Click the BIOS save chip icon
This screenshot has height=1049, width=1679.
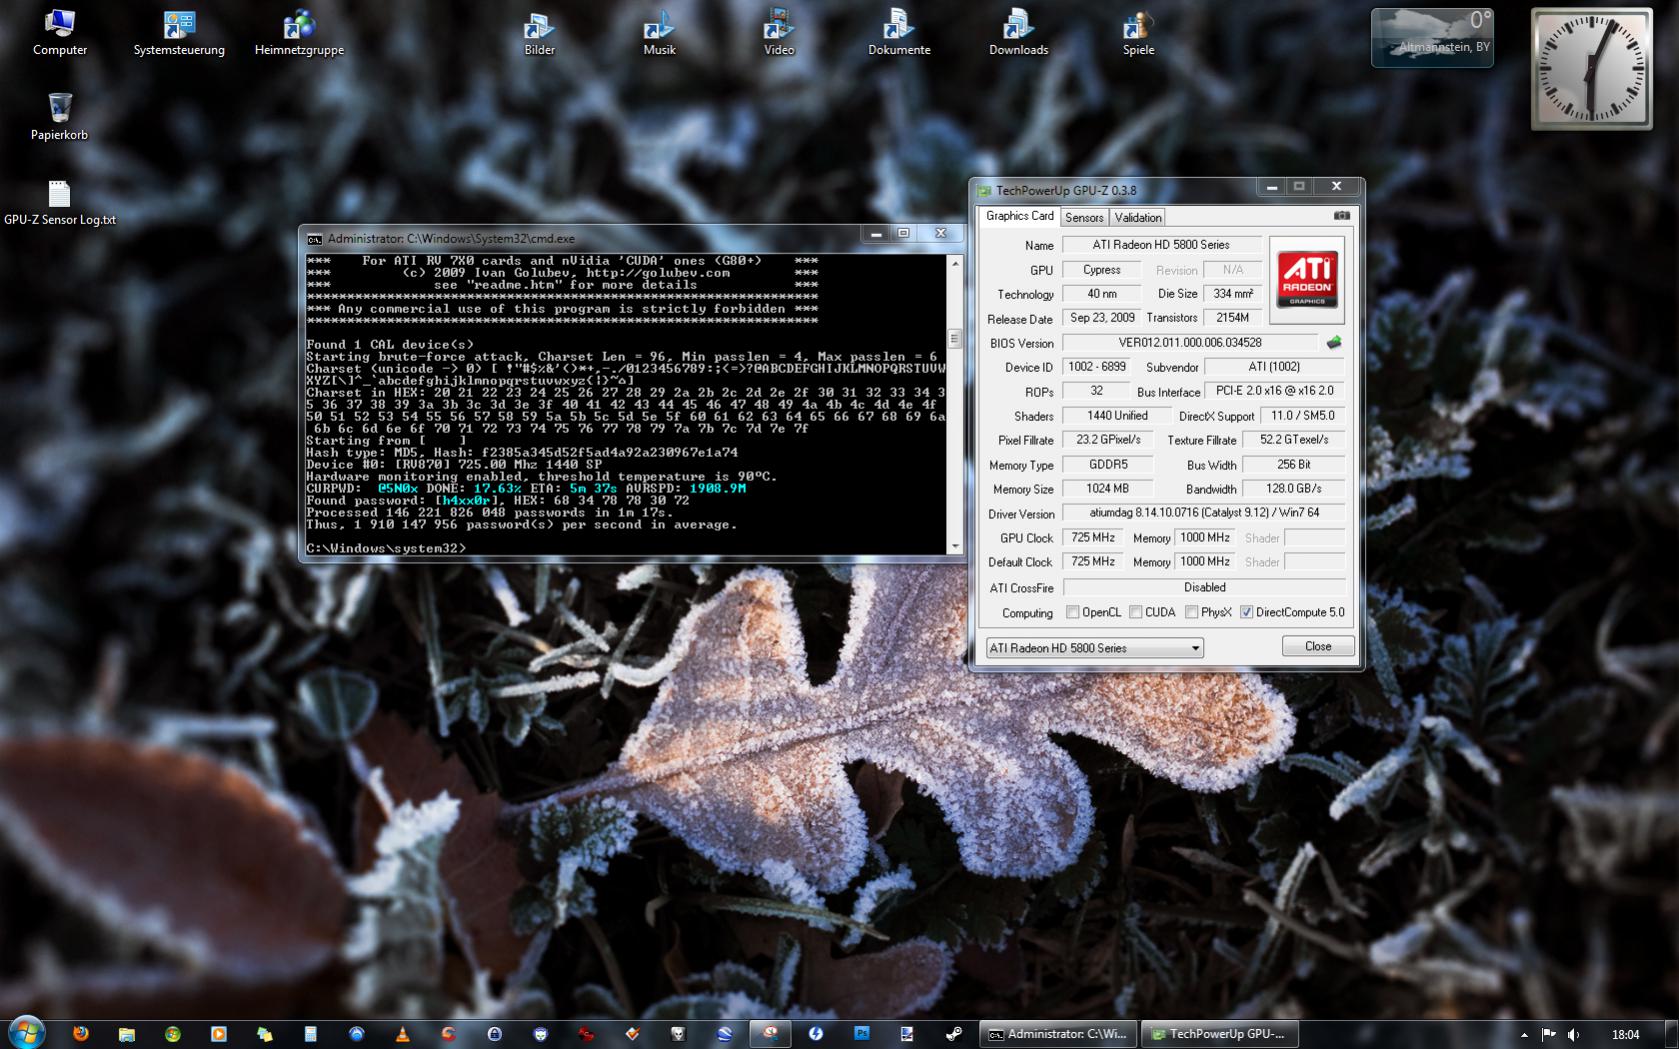[1334, 343]
